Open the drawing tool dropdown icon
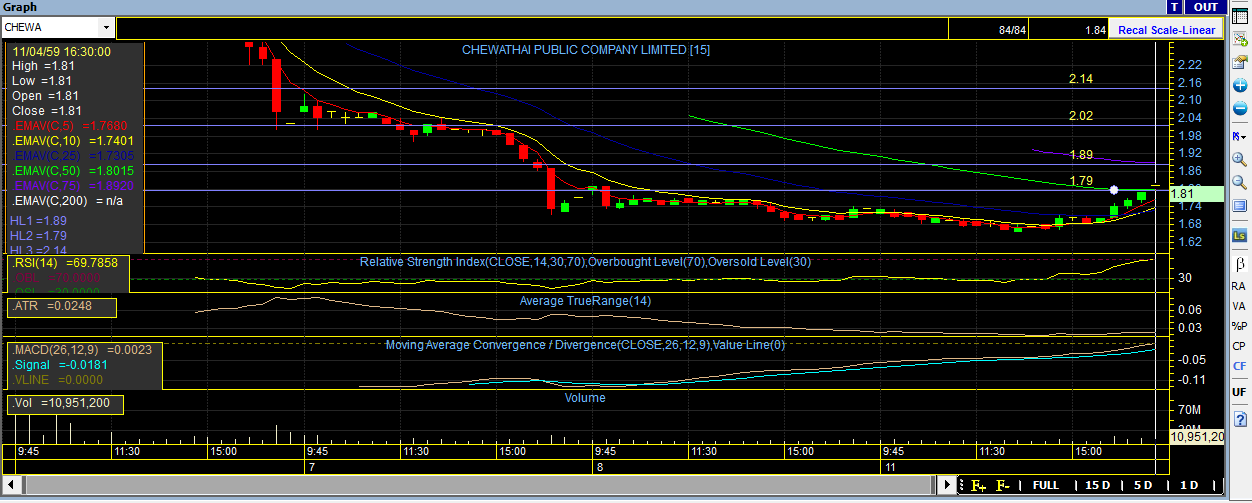 coord(1239,135)
